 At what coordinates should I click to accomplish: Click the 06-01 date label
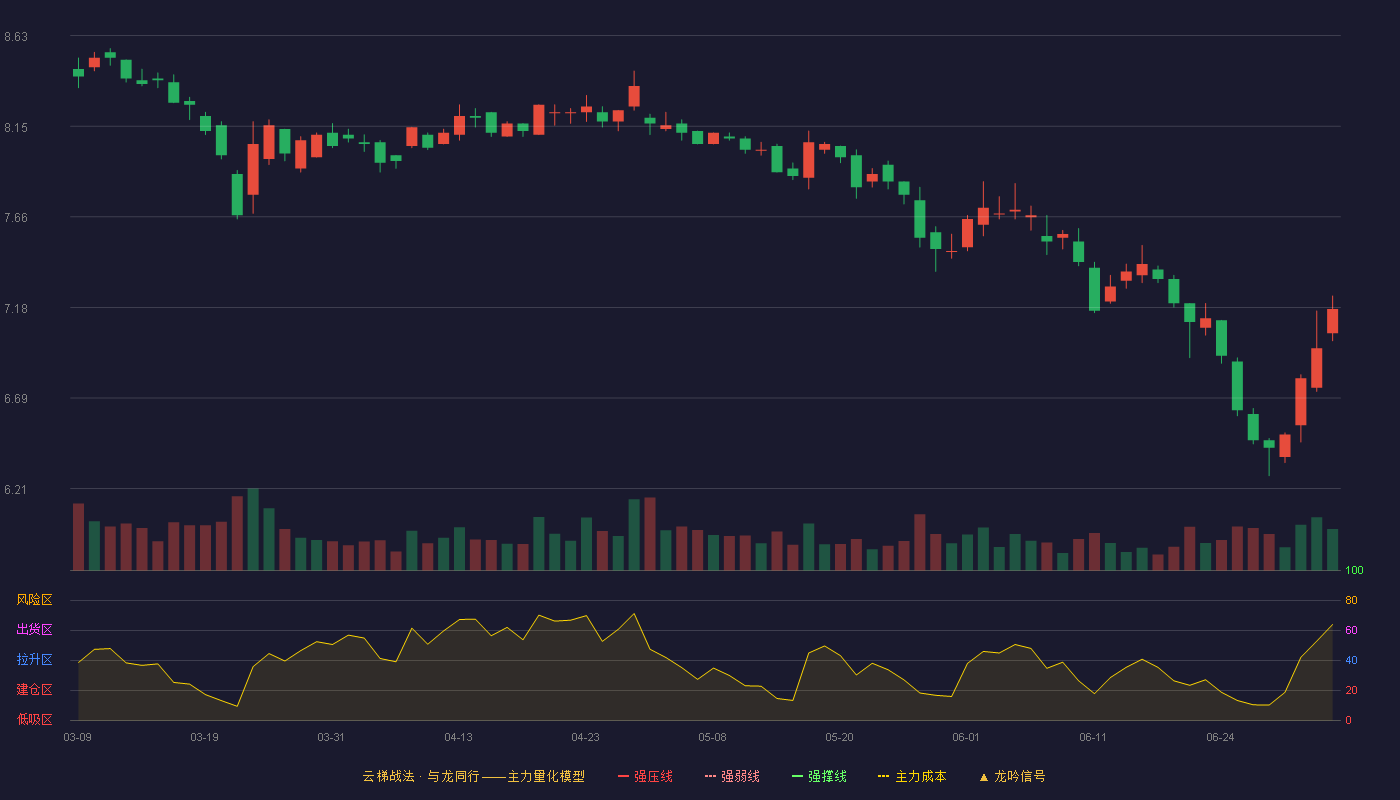966,737
